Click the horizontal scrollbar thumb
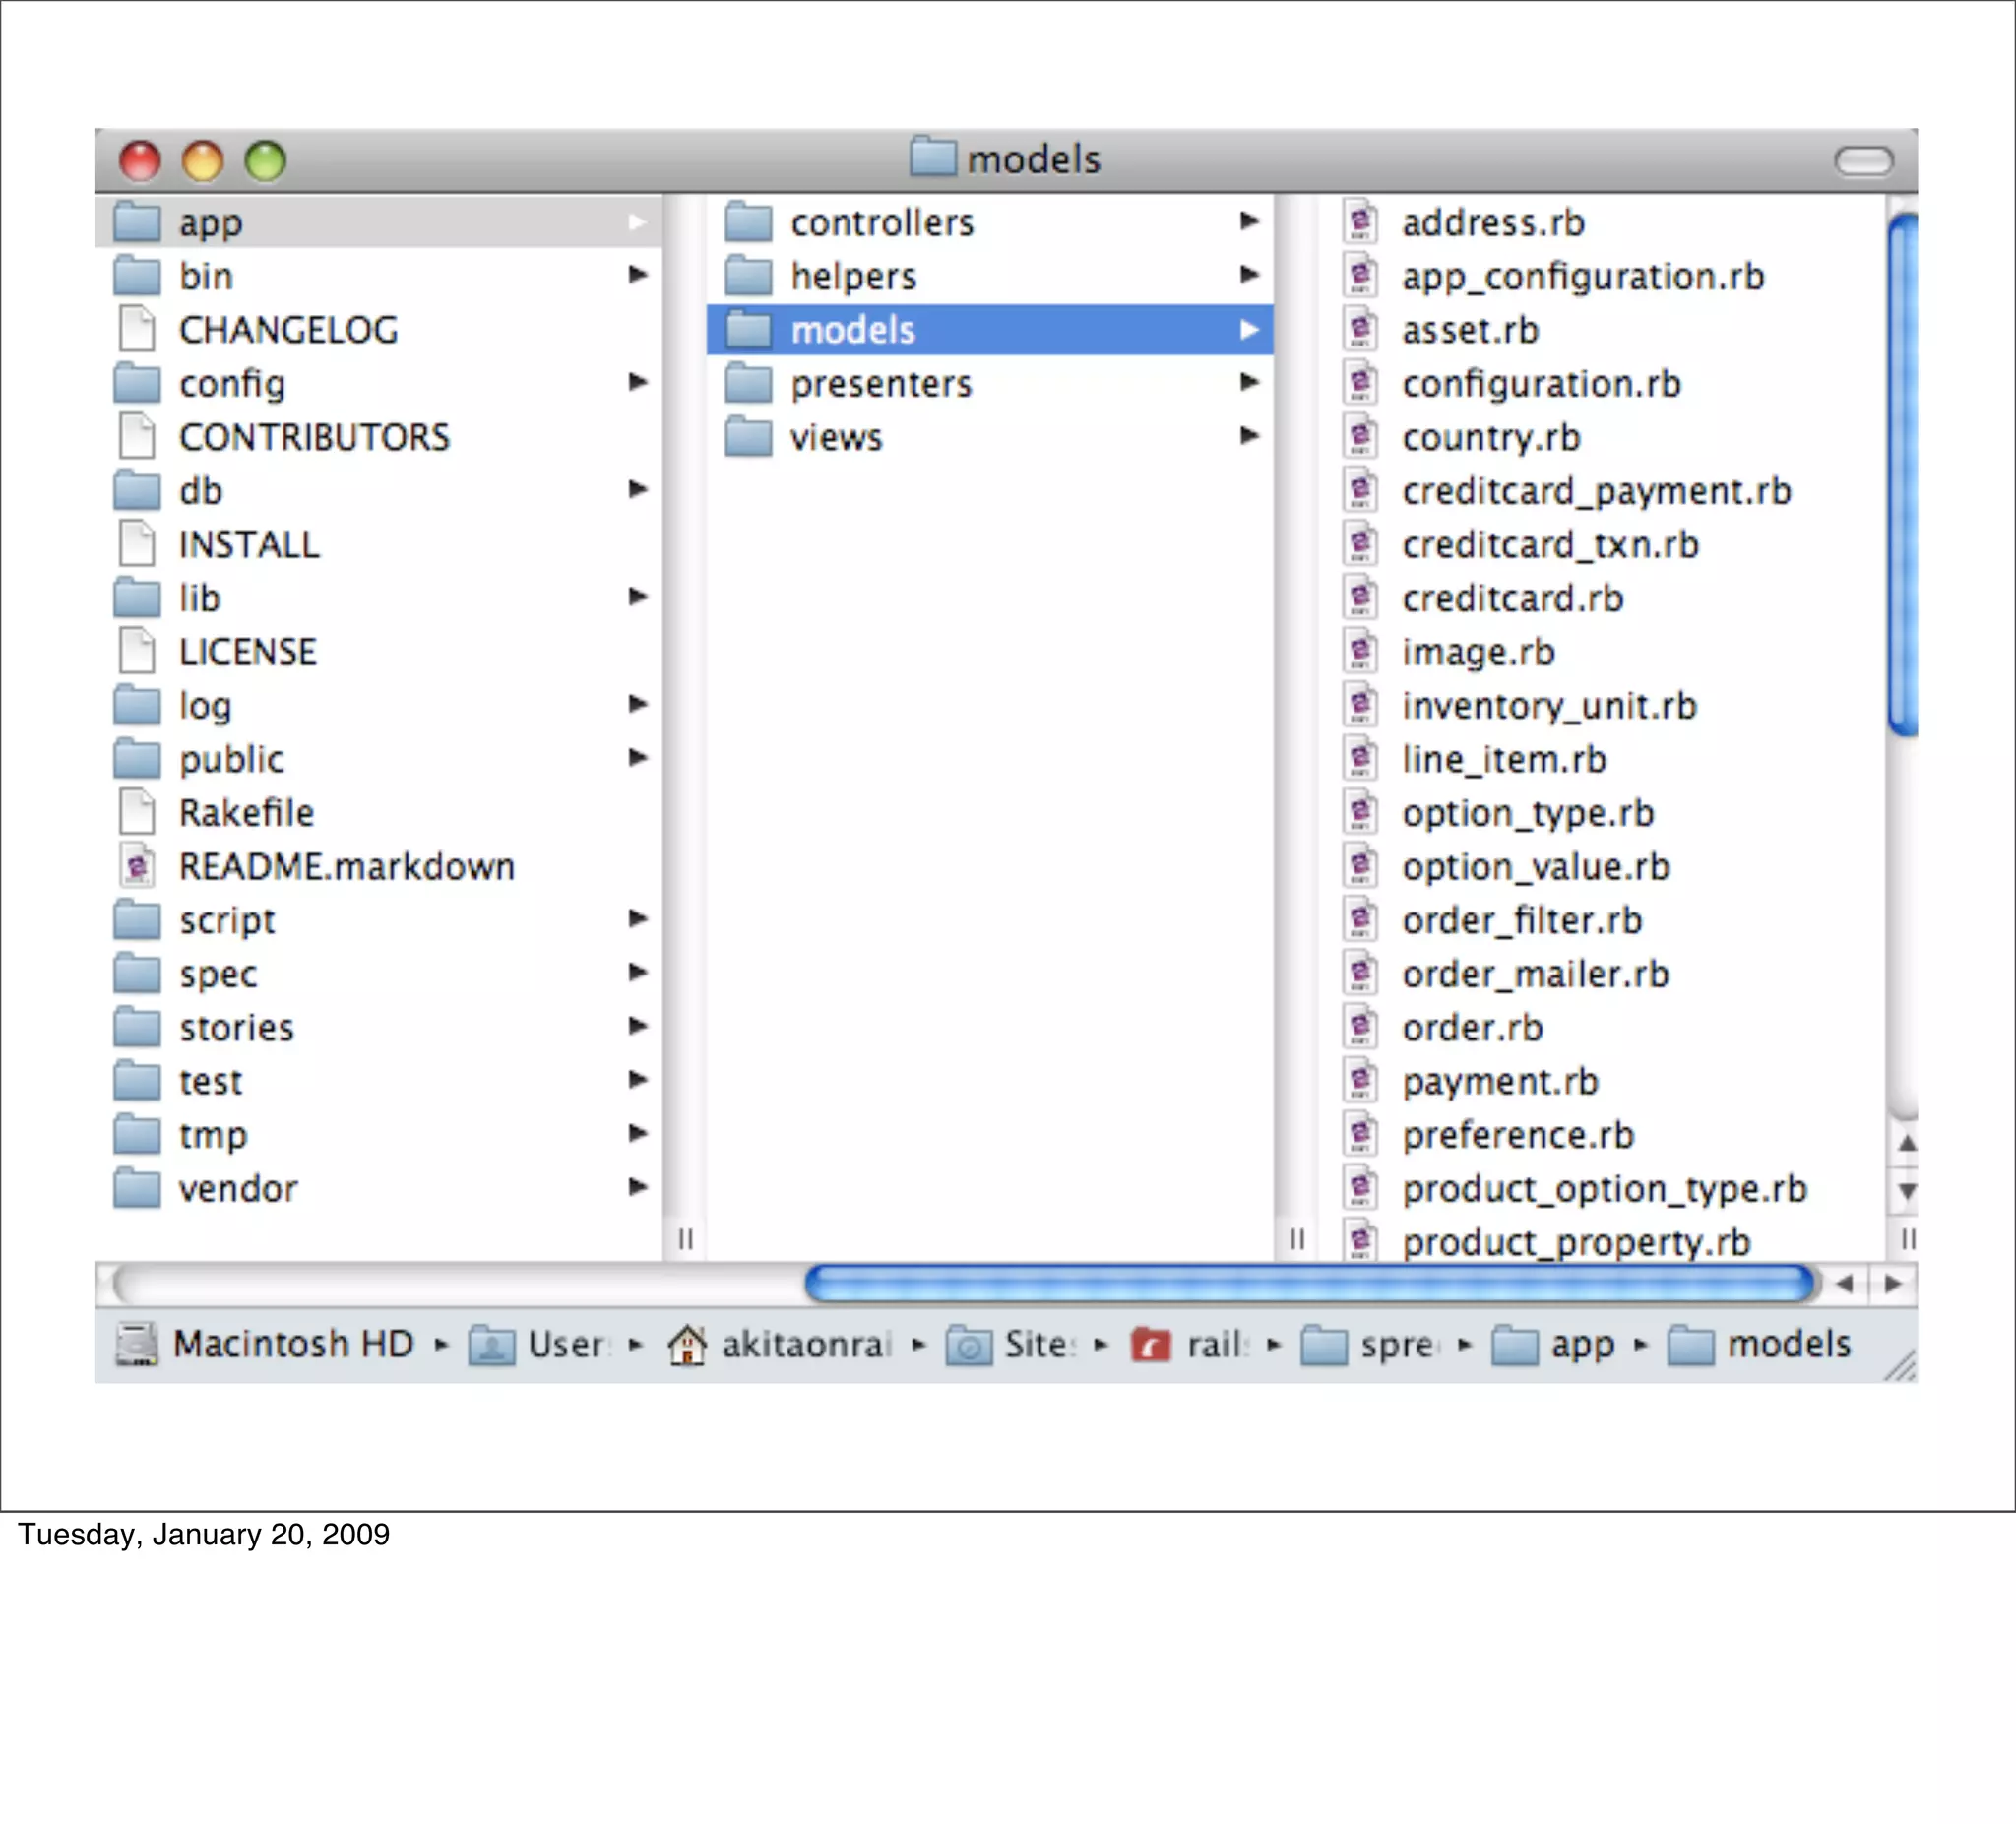The height and width of the screenshot is (1824, 2016). pyautogui.click(x=1308, y=1284)
